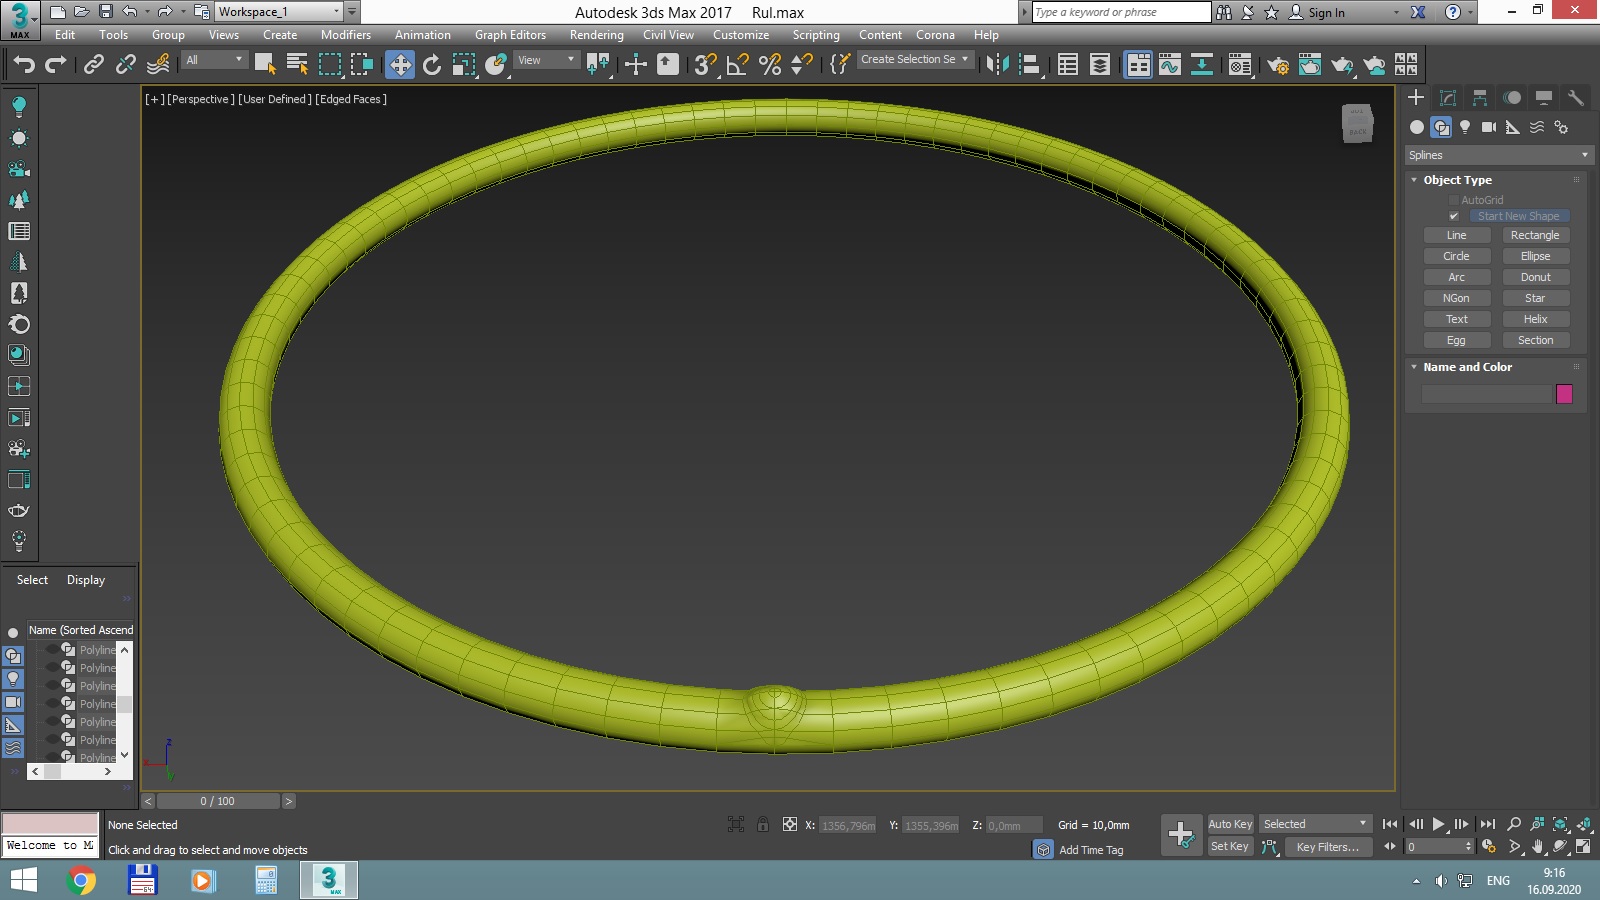1600x900 pixels.
Task: Click the Pan View hand icon
Action: (x=1537, y=846)
